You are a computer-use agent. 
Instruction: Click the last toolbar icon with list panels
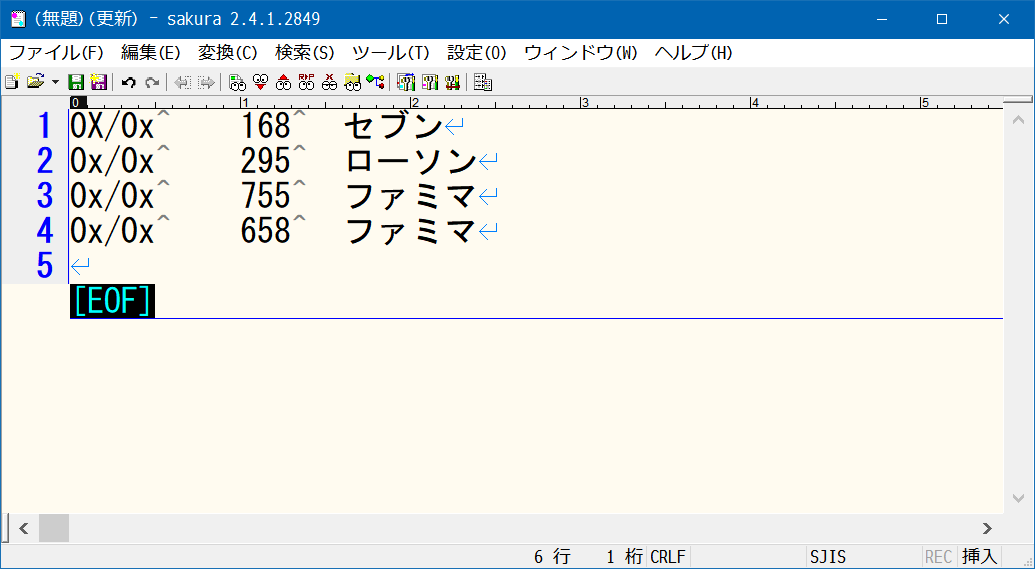click(483, 82)
